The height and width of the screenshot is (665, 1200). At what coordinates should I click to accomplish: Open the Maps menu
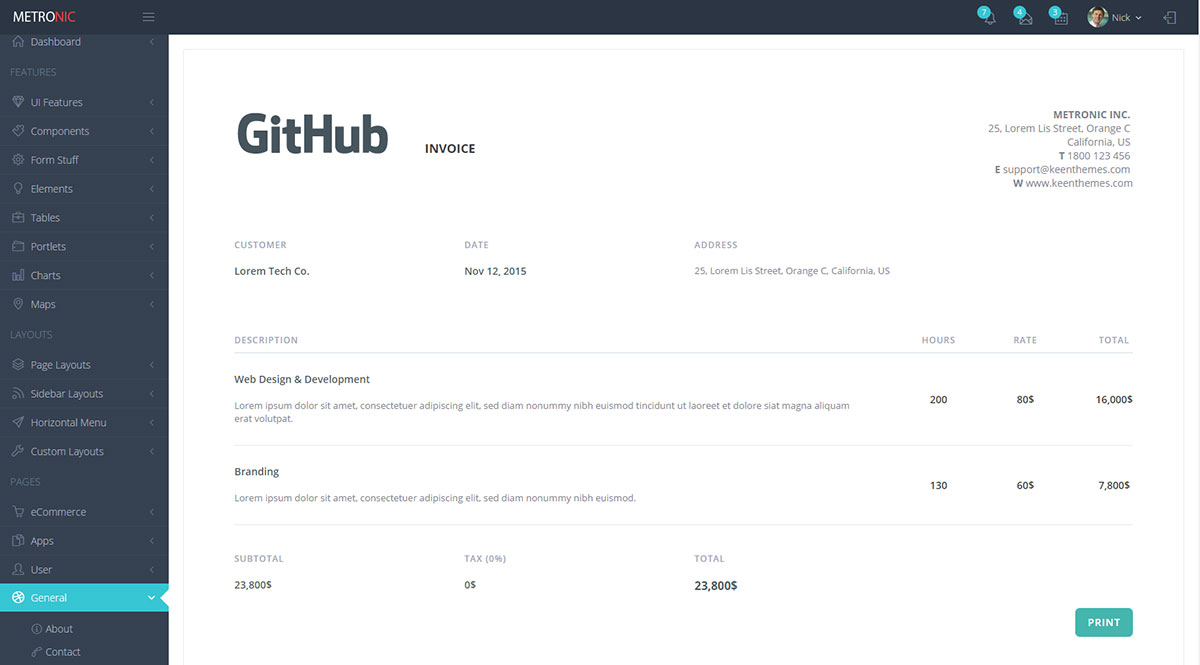[84, 304]
